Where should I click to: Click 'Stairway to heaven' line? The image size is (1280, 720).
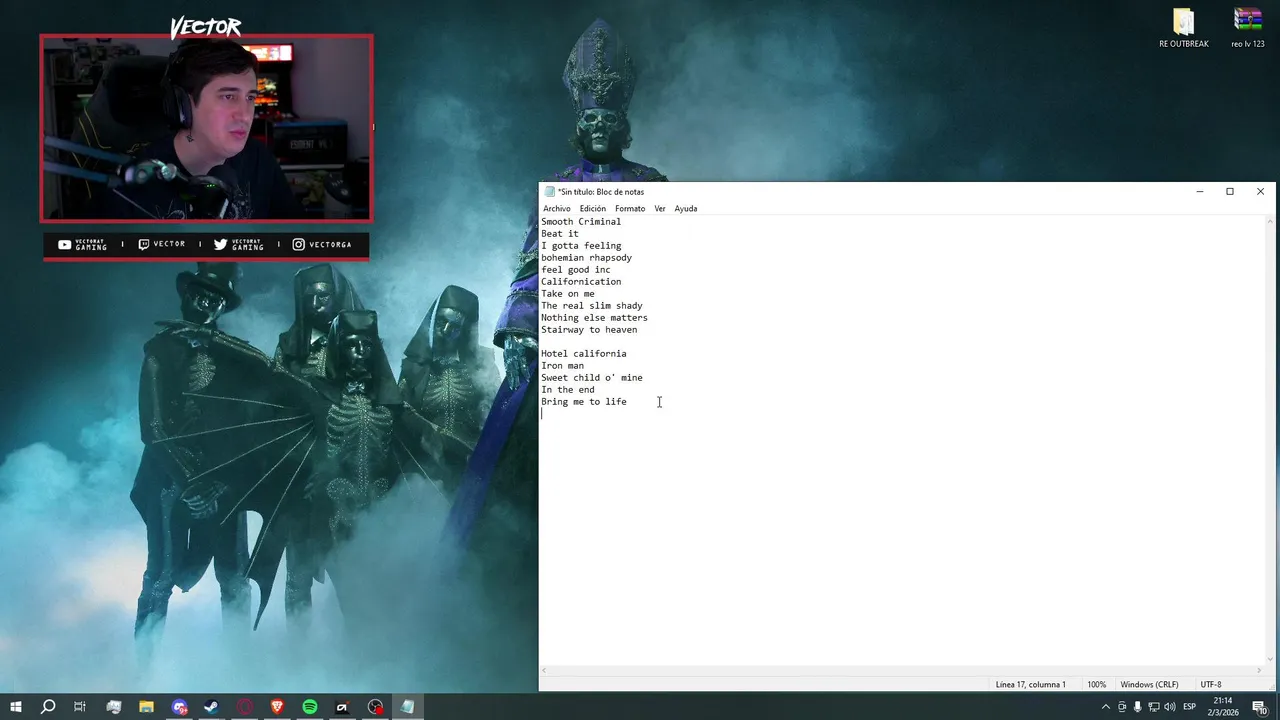coord(589,329)
